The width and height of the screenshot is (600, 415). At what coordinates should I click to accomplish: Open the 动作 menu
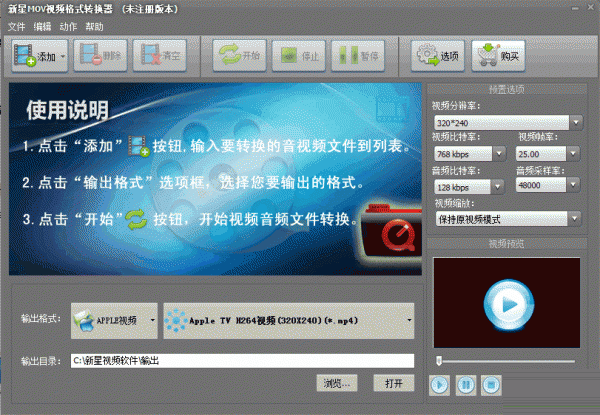click(68, 26)
